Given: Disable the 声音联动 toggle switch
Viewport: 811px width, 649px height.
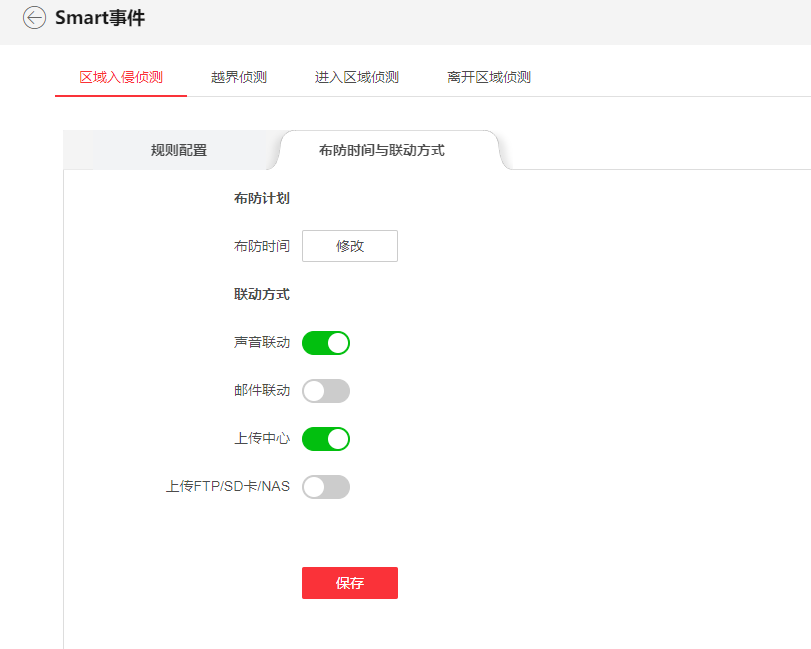Looking at the screenshot, I should coord(326,343).
